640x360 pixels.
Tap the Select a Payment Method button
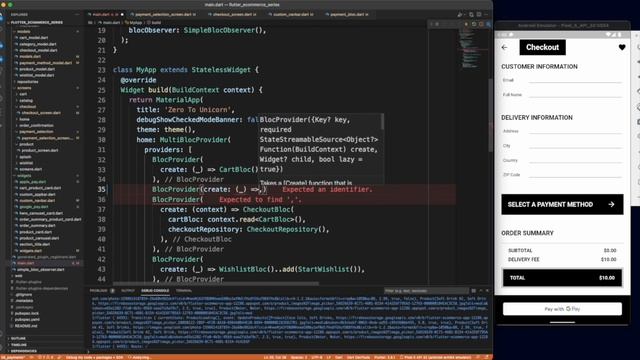coord(562,204)
